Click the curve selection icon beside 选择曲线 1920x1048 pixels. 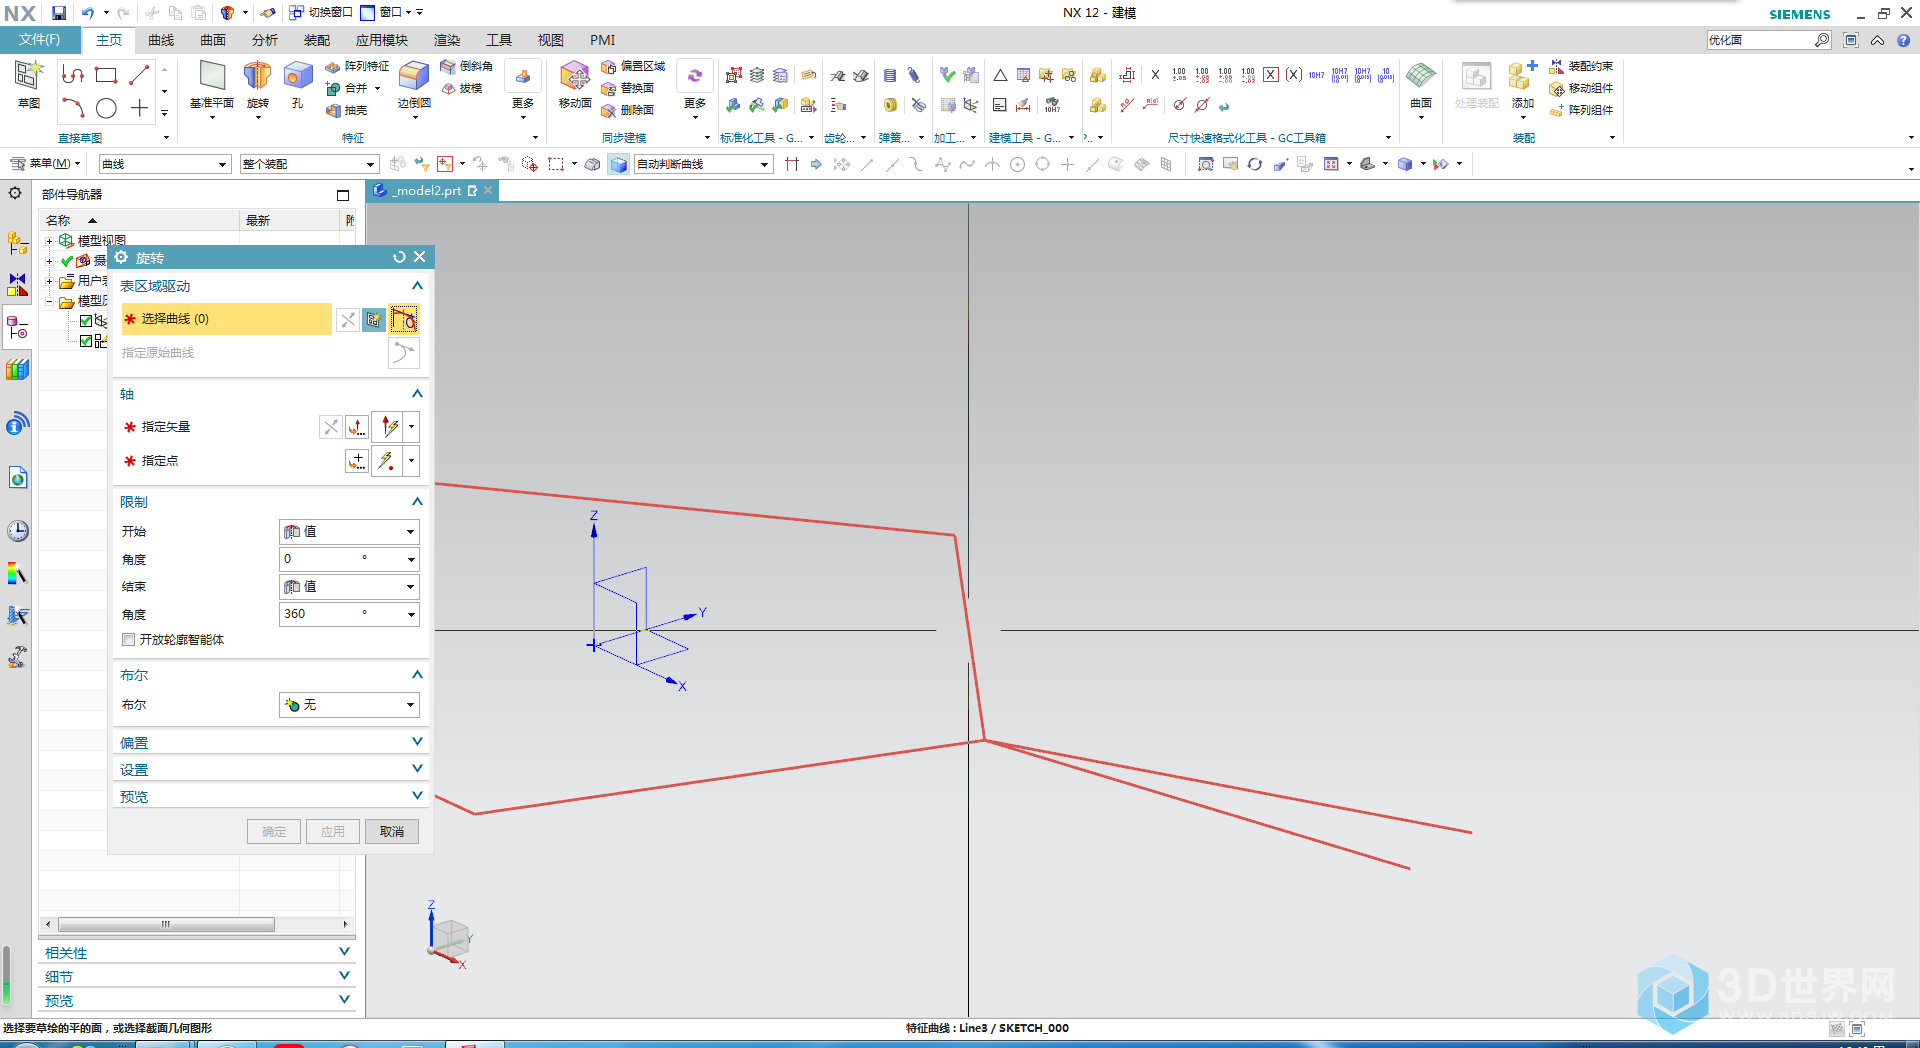[x=404, y=320]
